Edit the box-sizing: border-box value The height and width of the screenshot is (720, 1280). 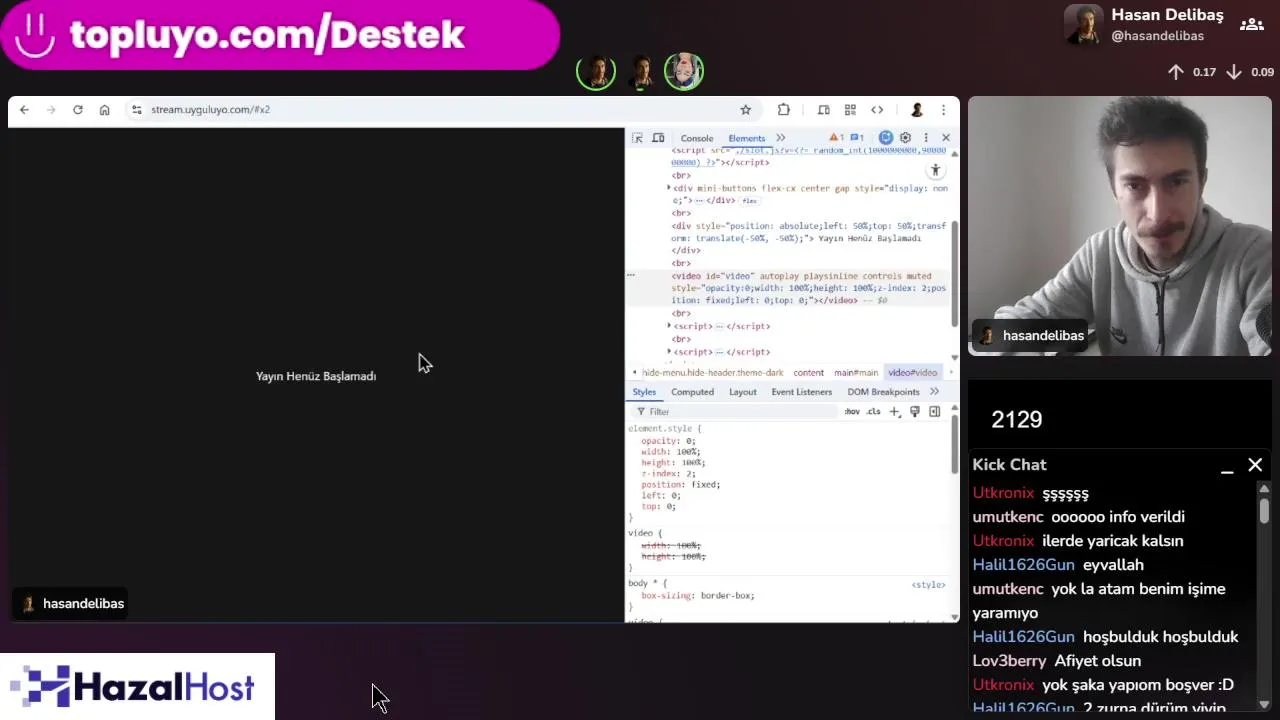click(x=726, y=596)
